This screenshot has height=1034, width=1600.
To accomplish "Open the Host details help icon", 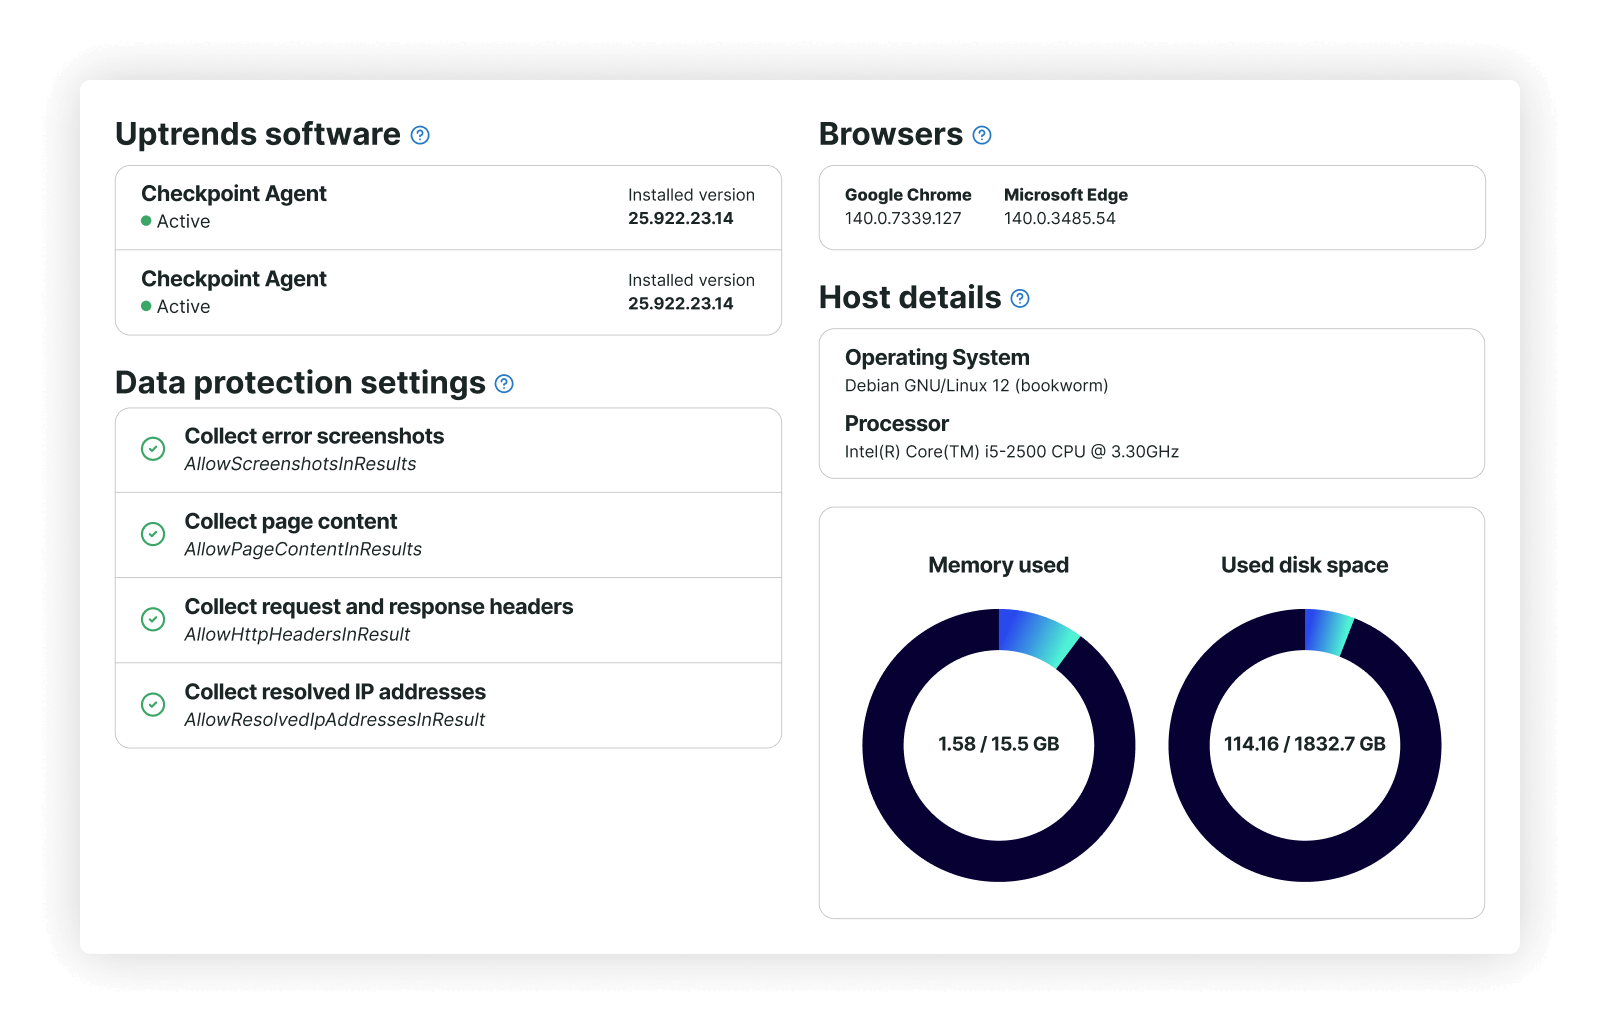I will click(x=1019, y=298).
